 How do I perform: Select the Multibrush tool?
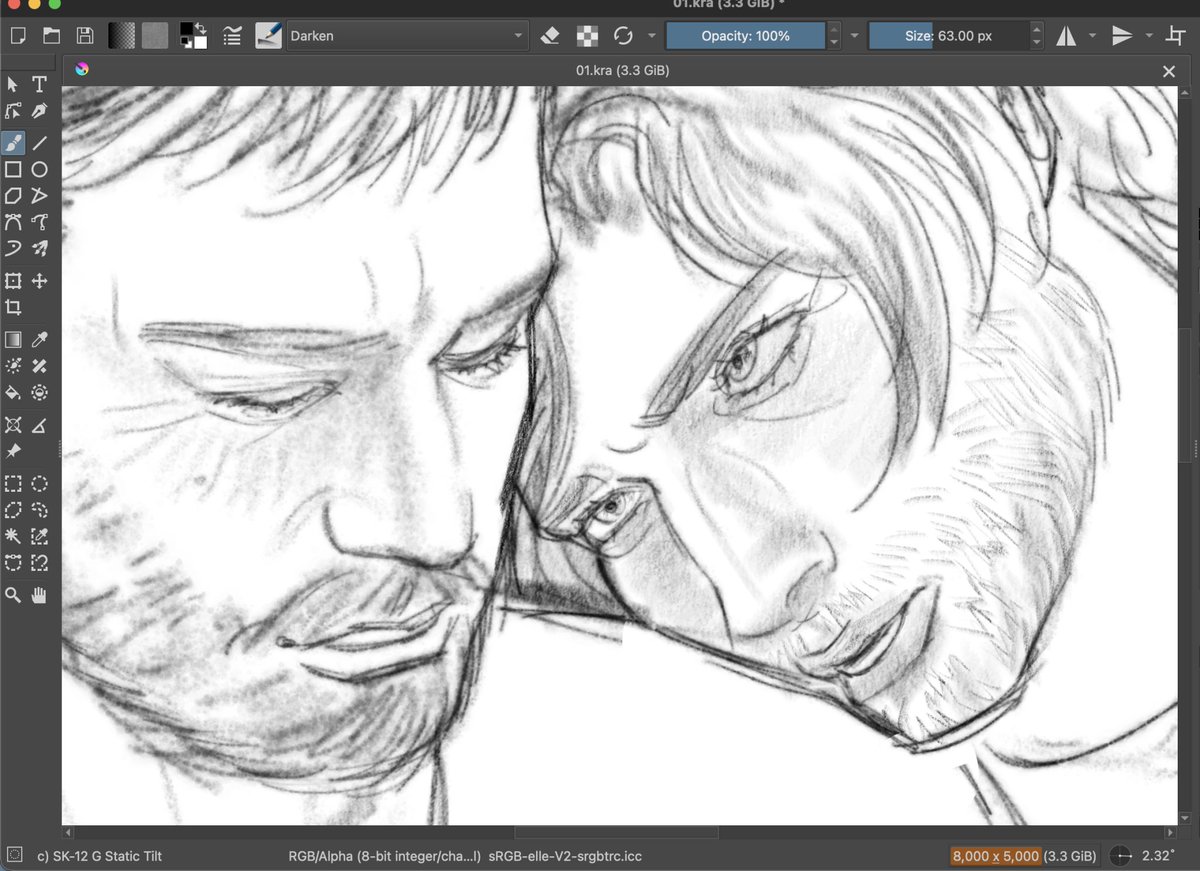[x=39, y=248]
